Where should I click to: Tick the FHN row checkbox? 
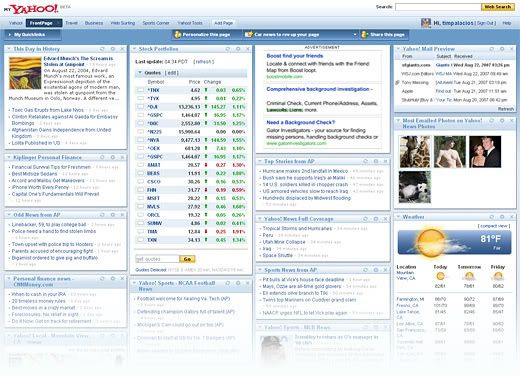click(x=140, y=190)
